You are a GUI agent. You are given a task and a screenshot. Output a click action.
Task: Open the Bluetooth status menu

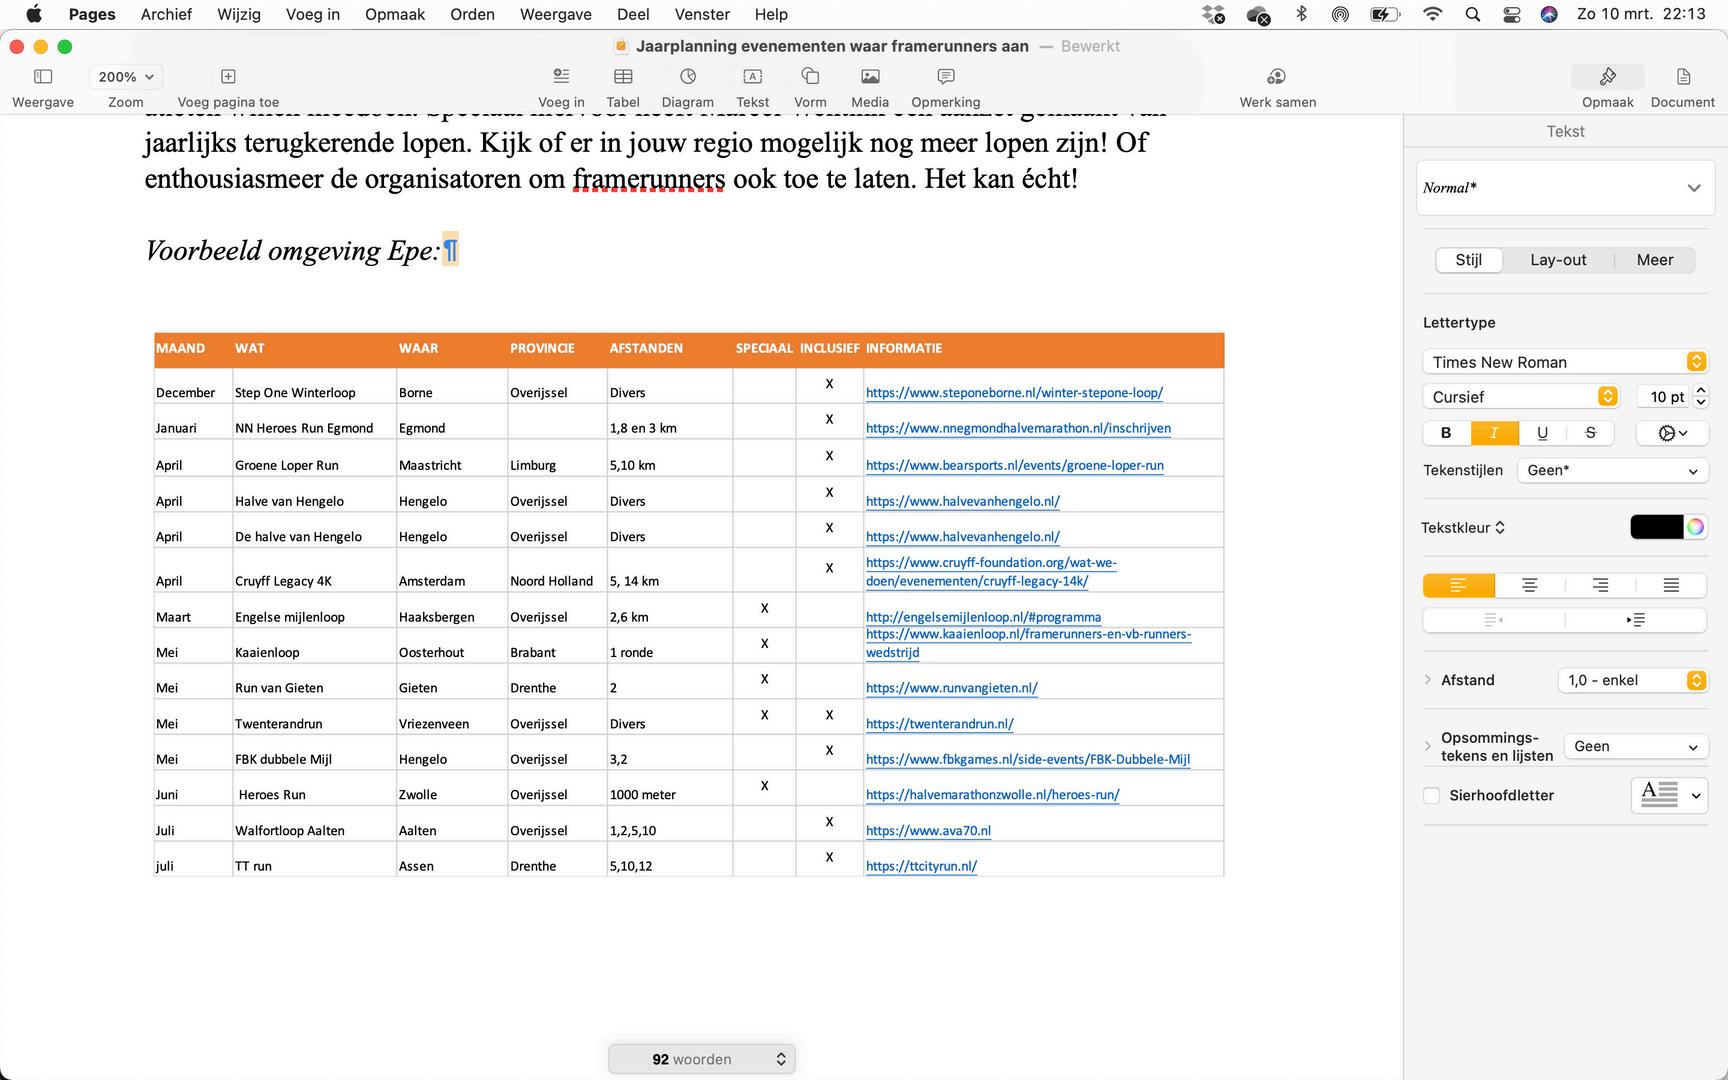1301,14
